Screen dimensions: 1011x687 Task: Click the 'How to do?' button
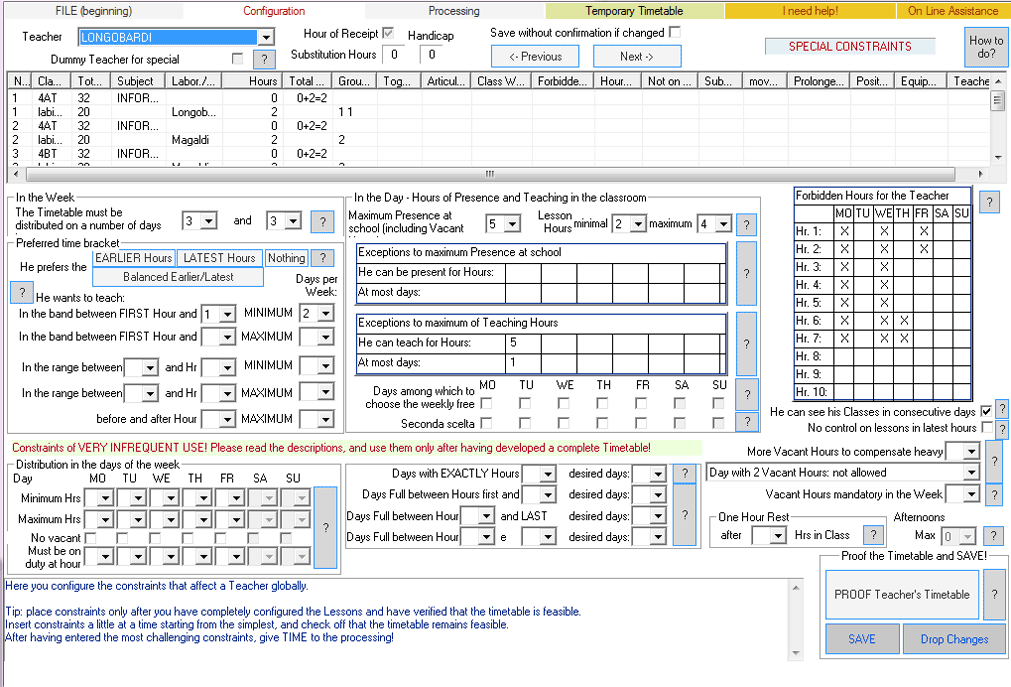click(986, 47)
